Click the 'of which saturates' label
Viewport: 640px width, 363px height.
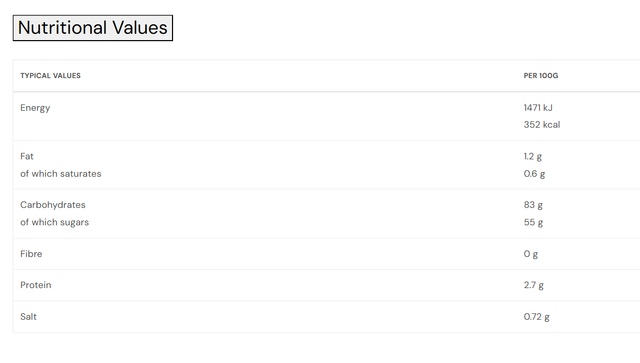coord(61,174)
